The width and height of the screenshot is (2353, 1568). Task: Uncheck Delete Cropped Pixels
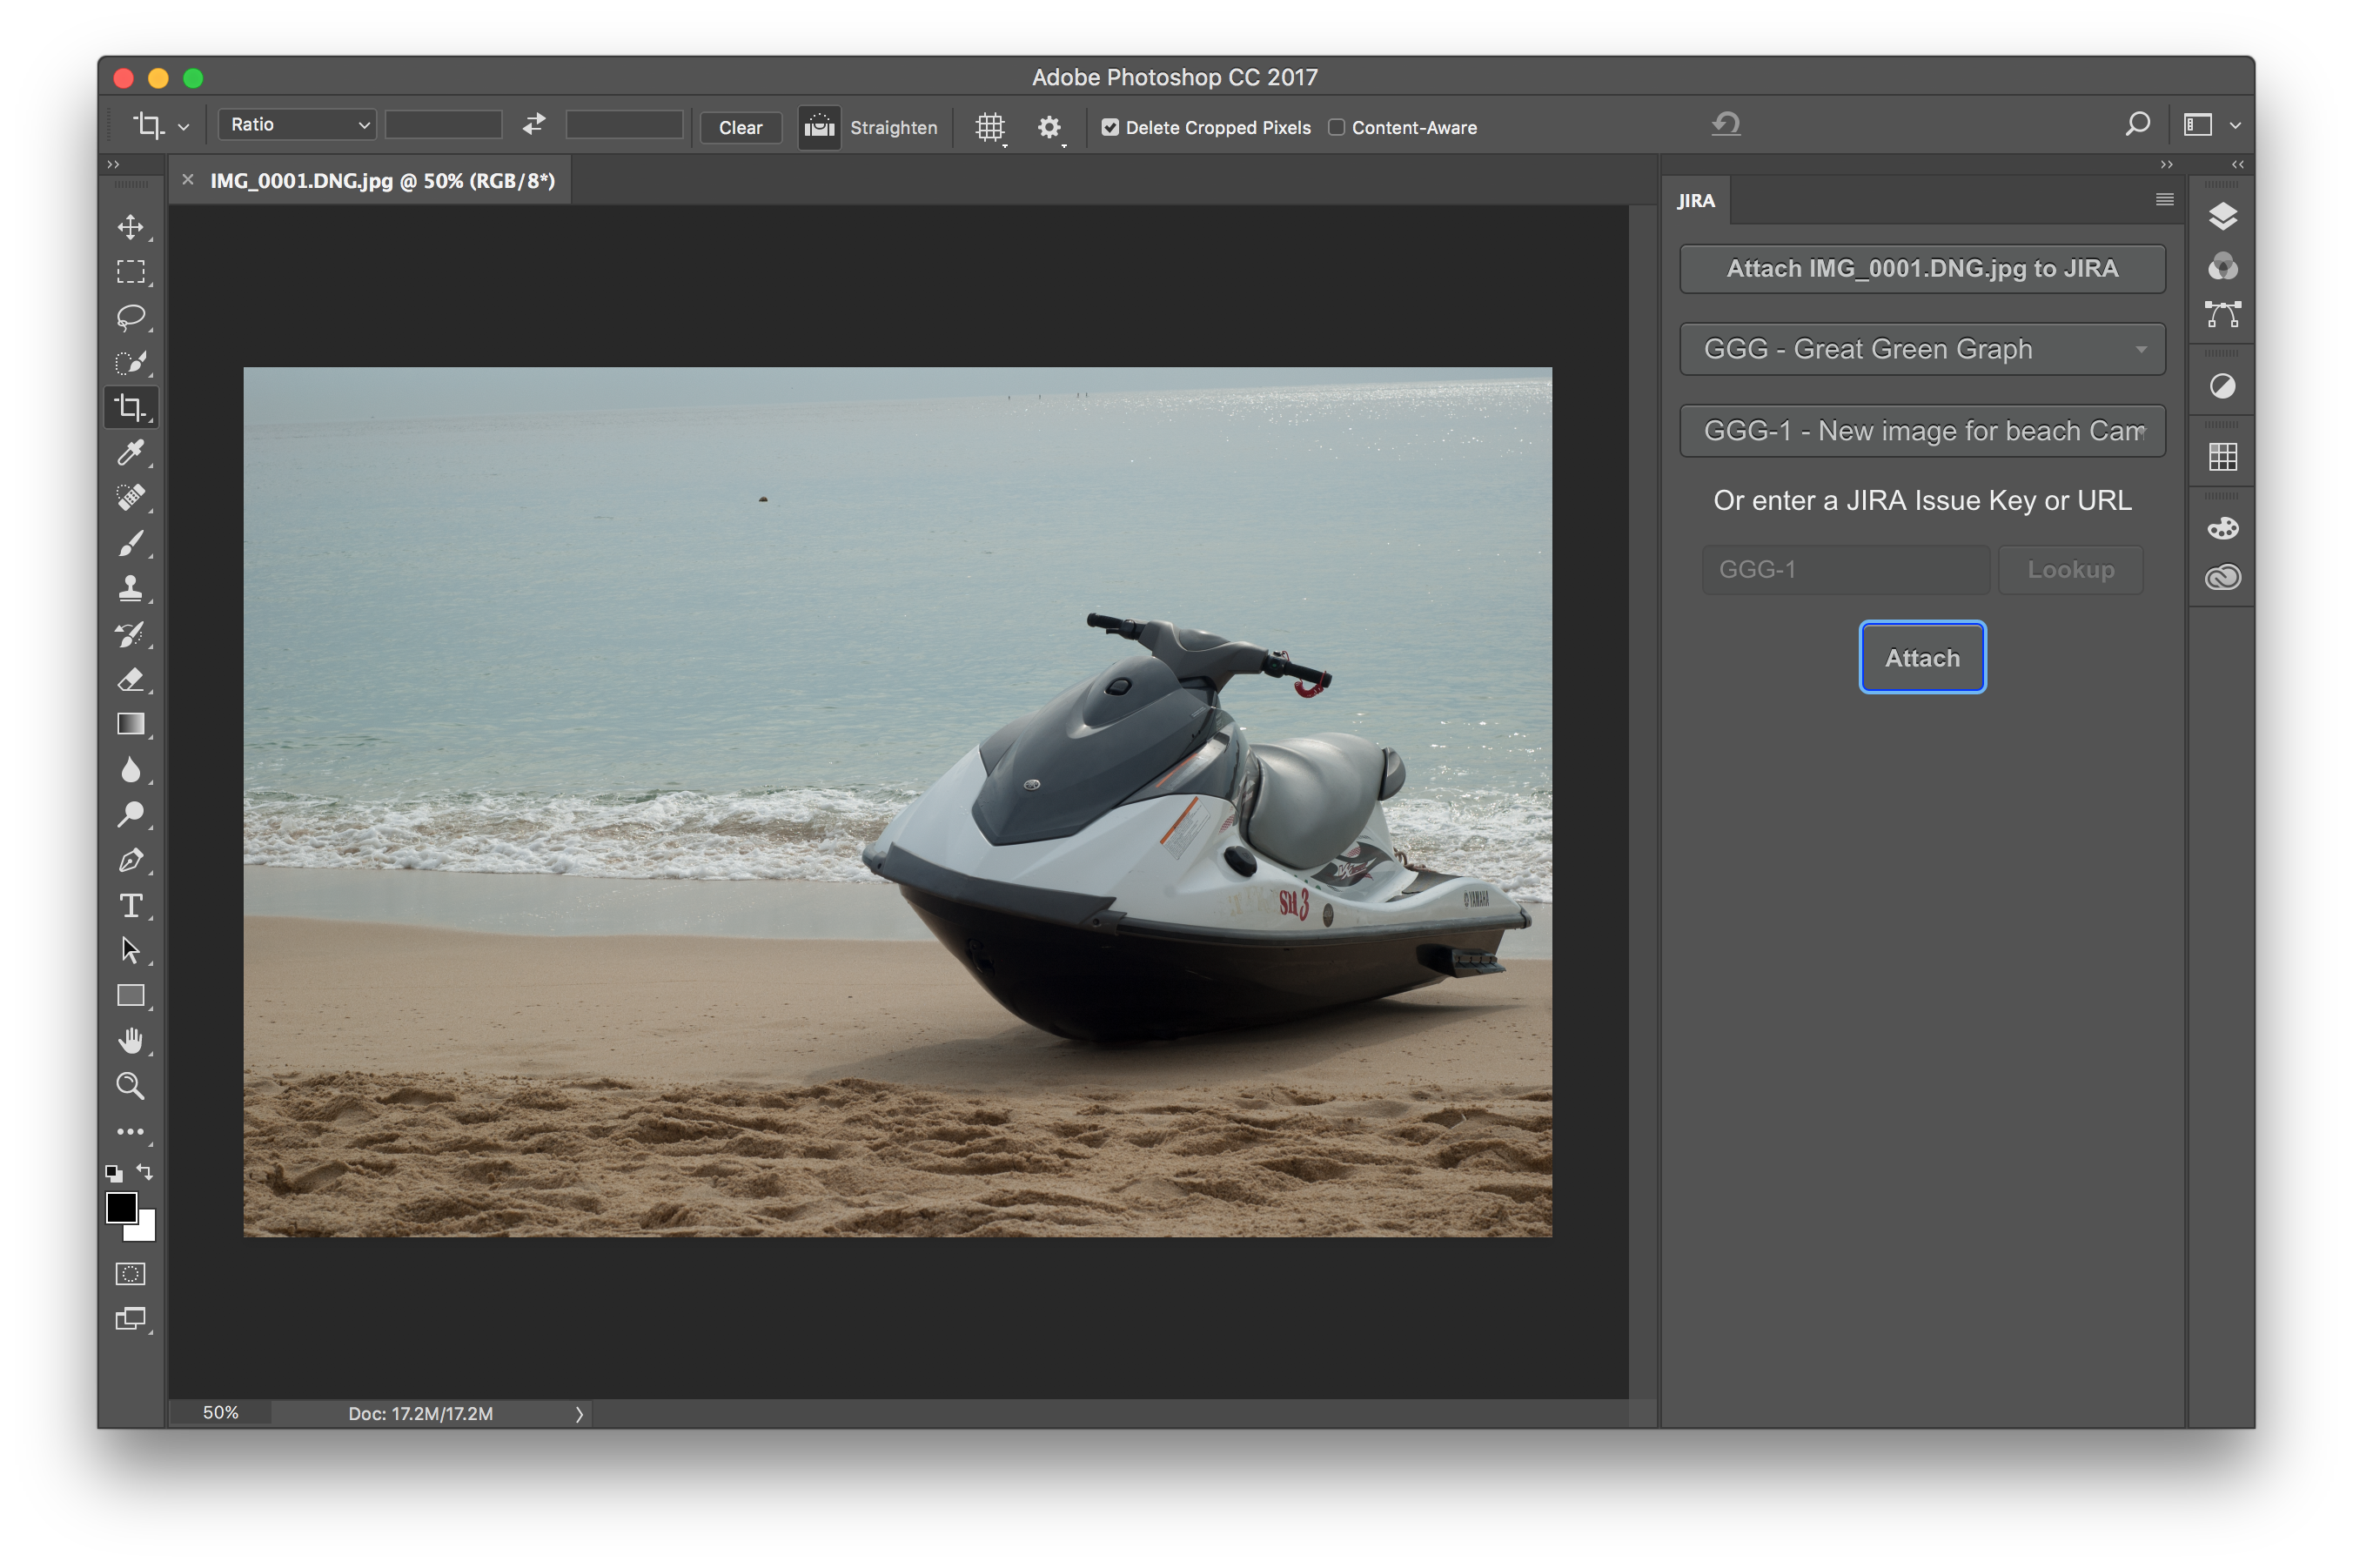click(x=1110, y=127)
